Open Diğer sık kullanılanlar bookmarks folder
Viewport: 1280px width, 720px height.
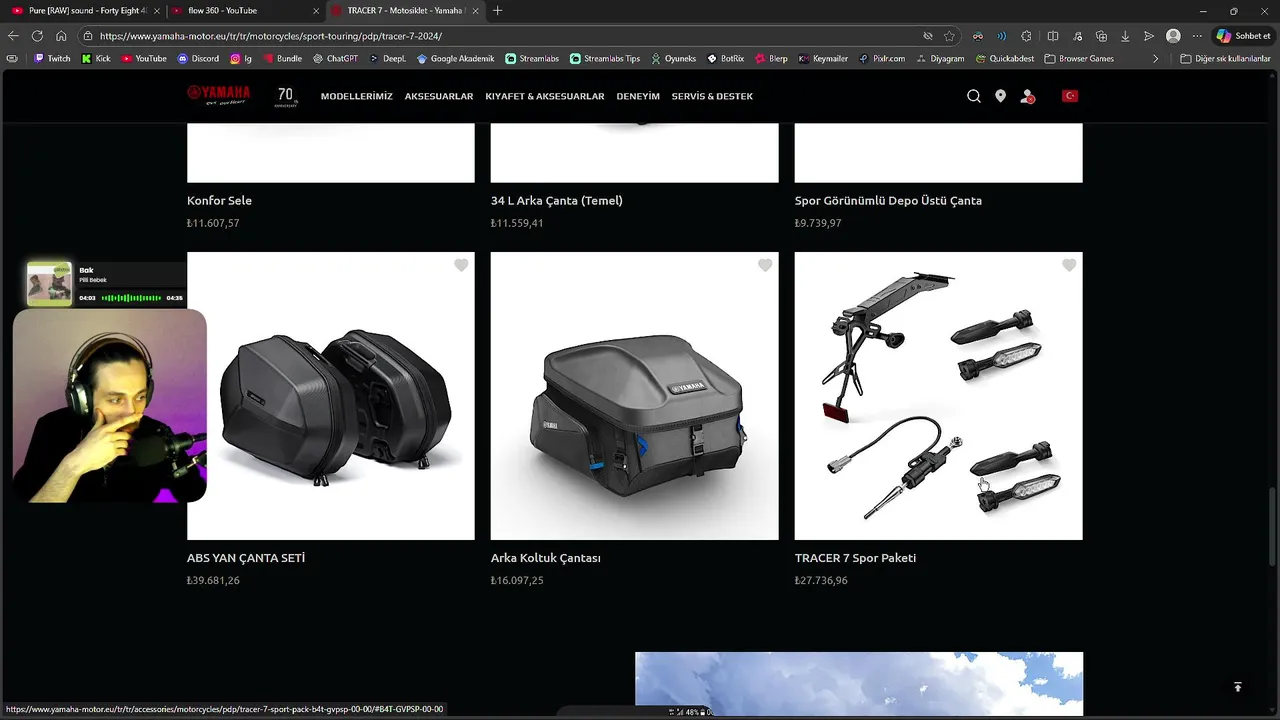pos(1225,59)
